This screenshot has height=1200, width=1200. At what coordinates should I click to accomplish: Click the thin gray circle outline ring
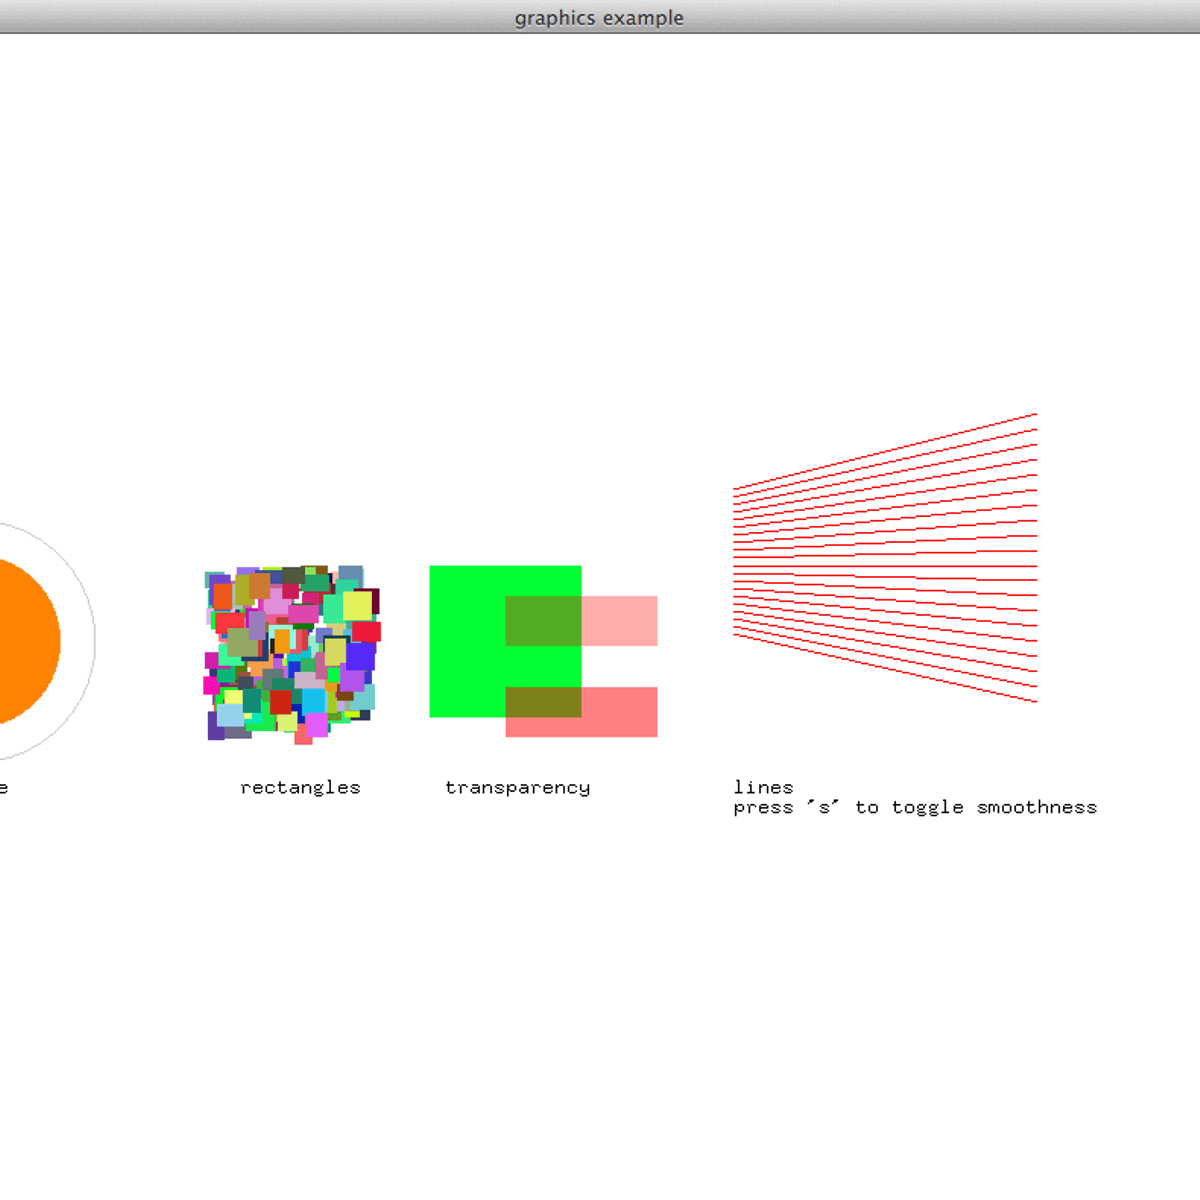point(94,640)
